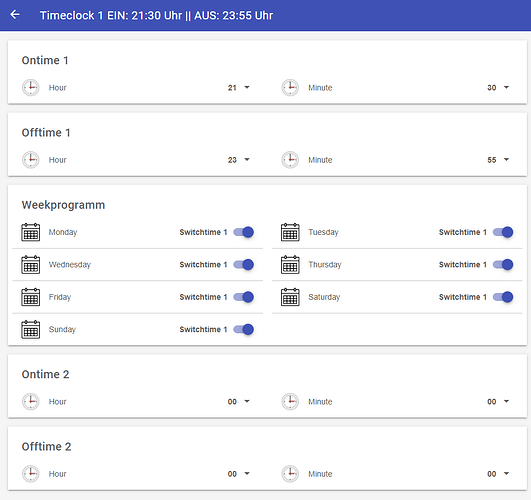Screen dimensions: 531x500
Task: Click the Offtime 2 Minute clock icon
Action: pos(290,474)
